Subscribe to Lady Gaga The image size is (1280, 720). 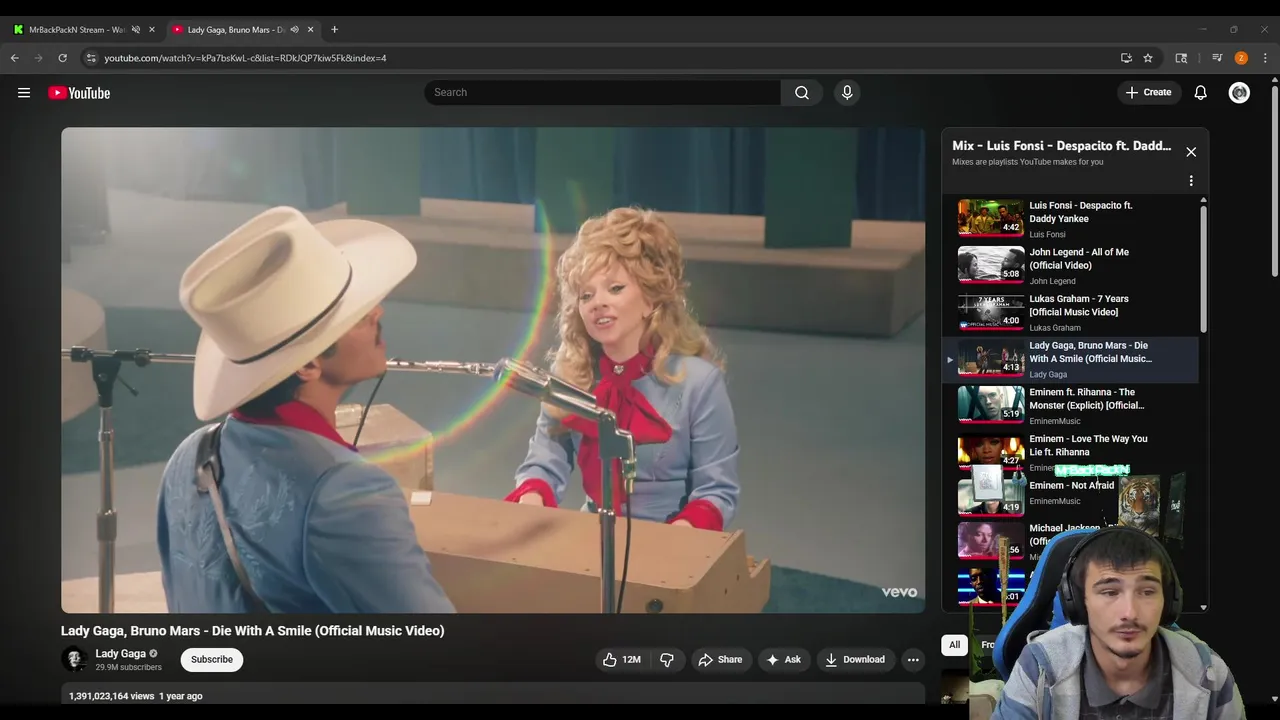[x=212, y=659]
